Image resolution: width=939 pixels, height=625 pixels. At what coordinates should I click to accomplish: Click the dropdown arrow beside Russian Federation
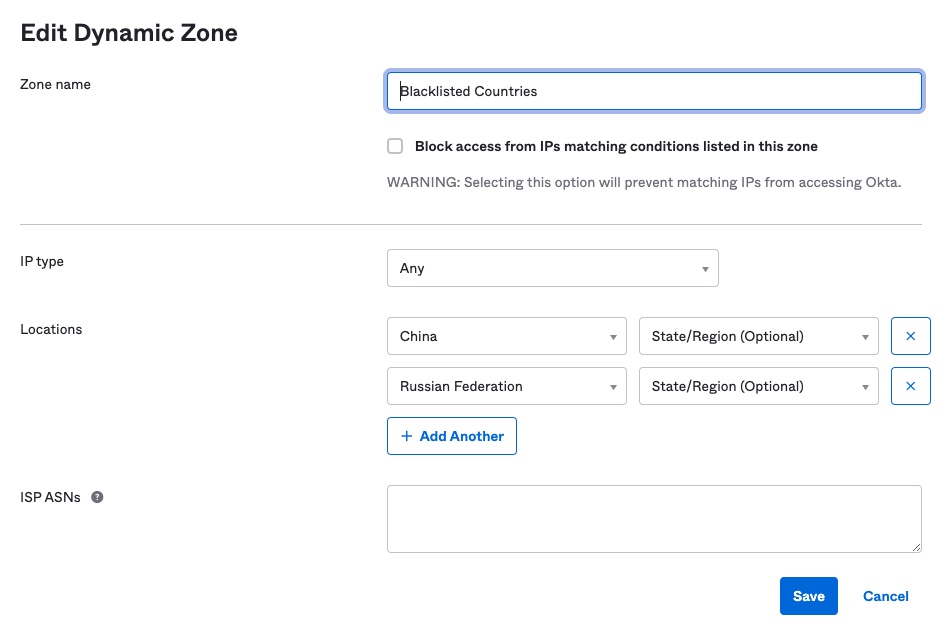pos(614,386)
